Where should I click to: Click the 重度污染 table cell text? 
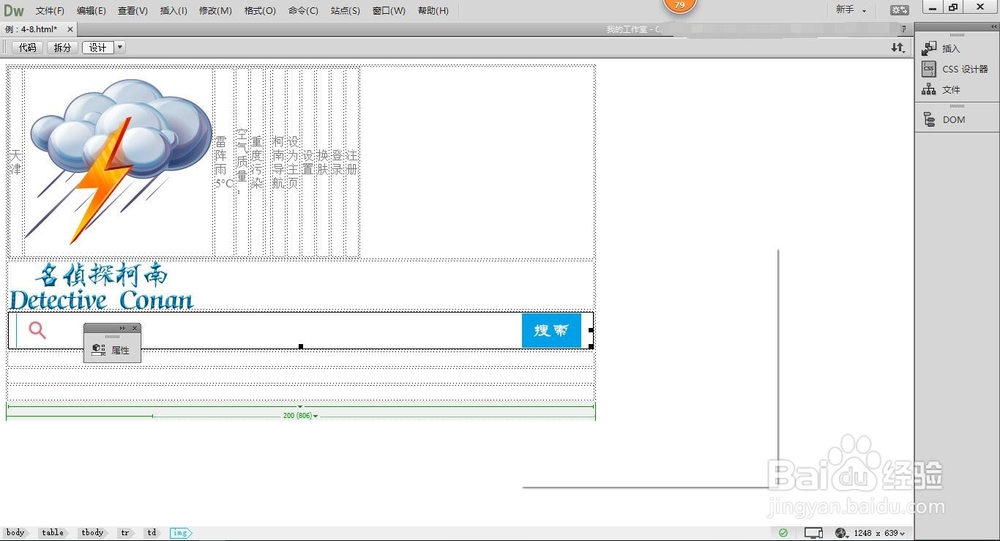point(256,162)
